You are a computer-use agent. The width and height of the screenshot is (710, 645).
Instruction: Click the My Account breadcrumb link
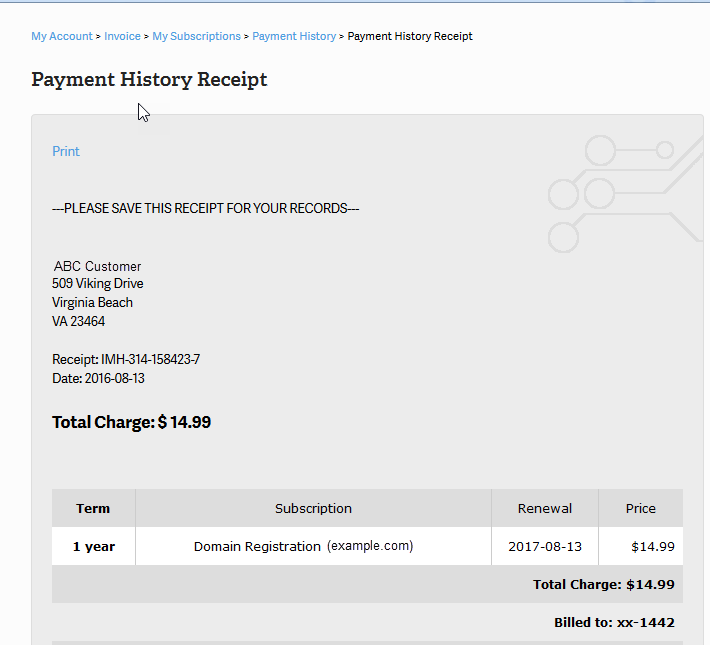[x=61, y=36]
